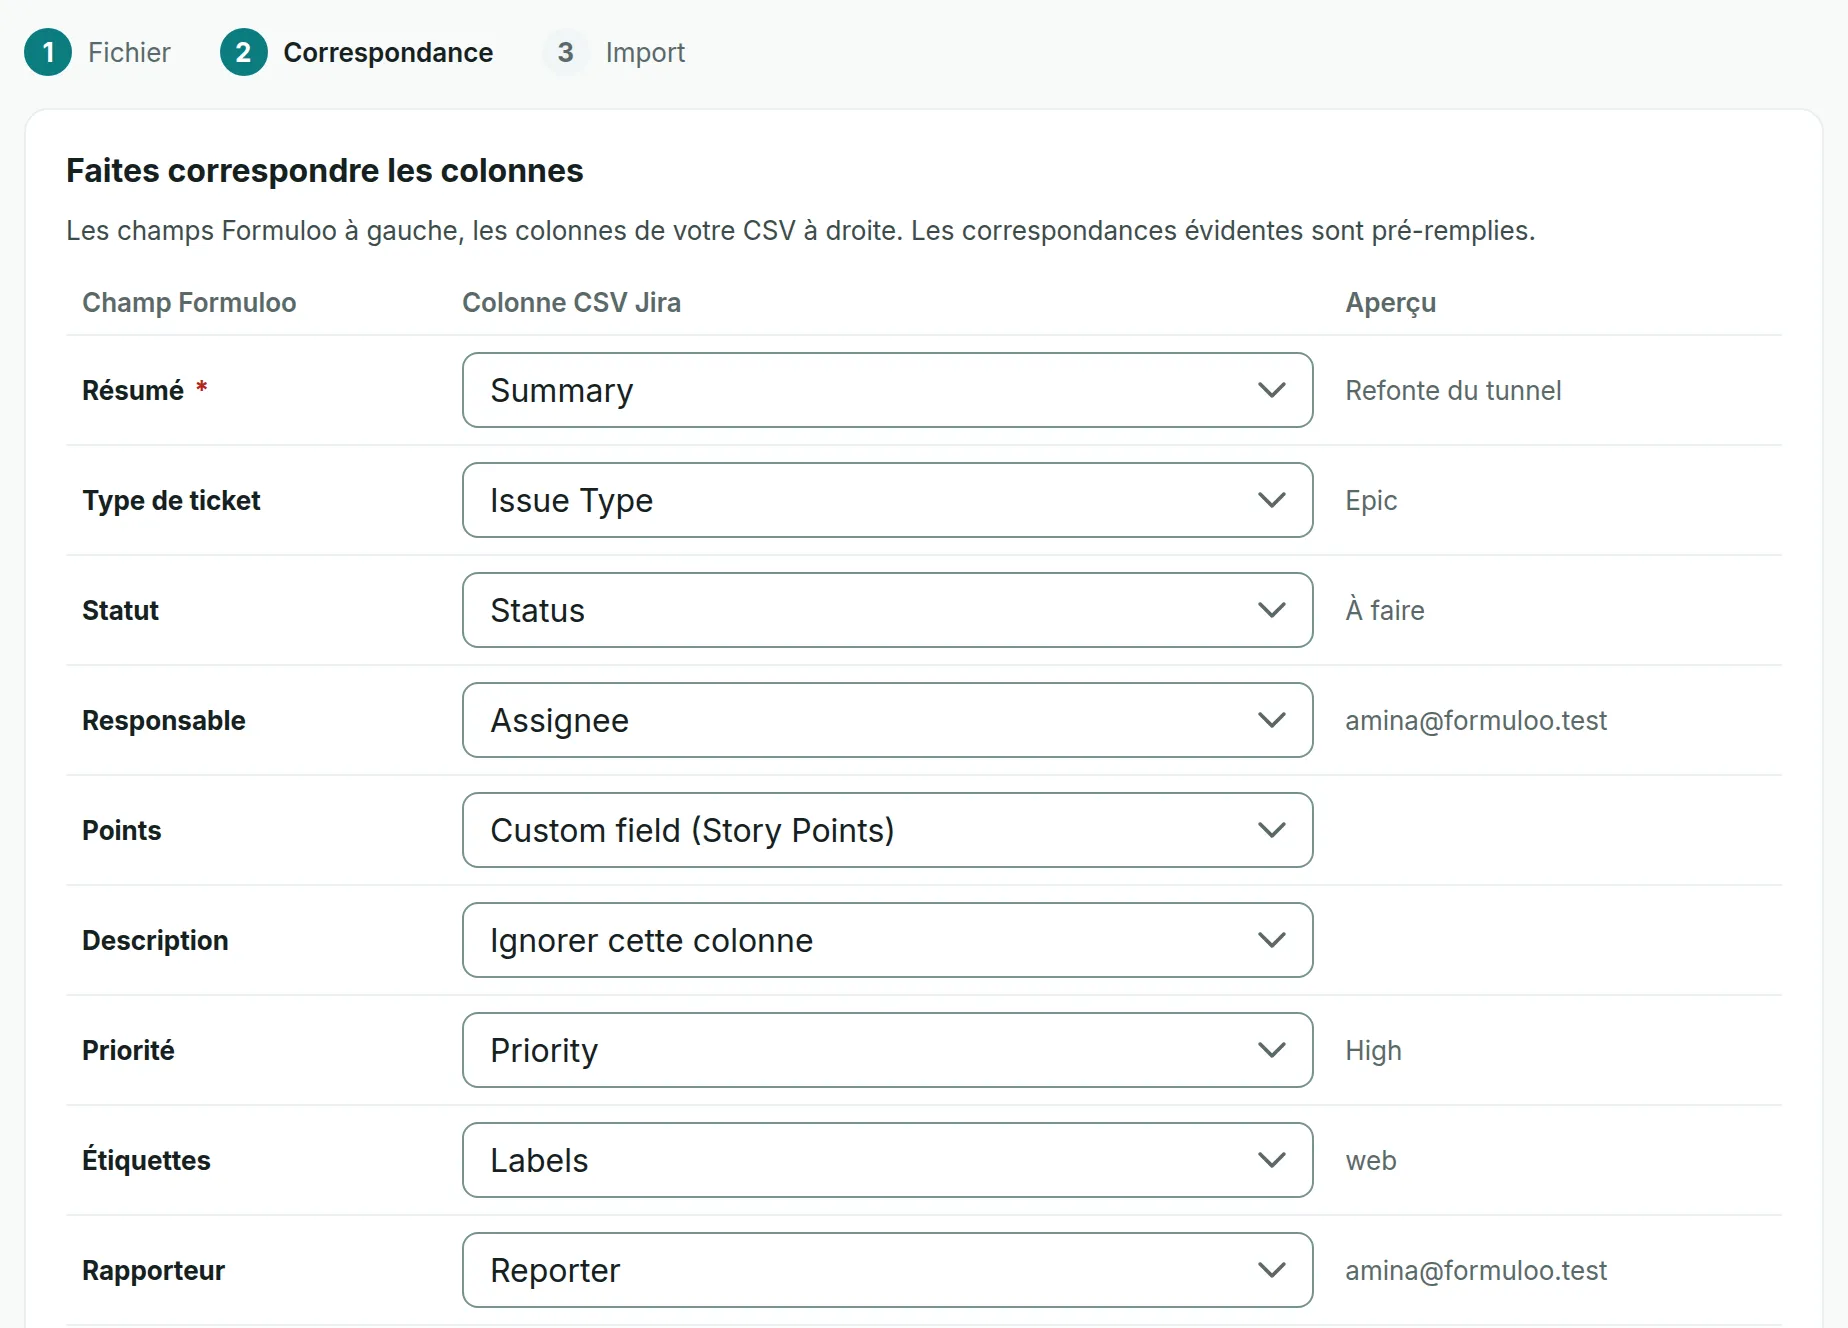Click the Description field label

click(x=155, y=940)
